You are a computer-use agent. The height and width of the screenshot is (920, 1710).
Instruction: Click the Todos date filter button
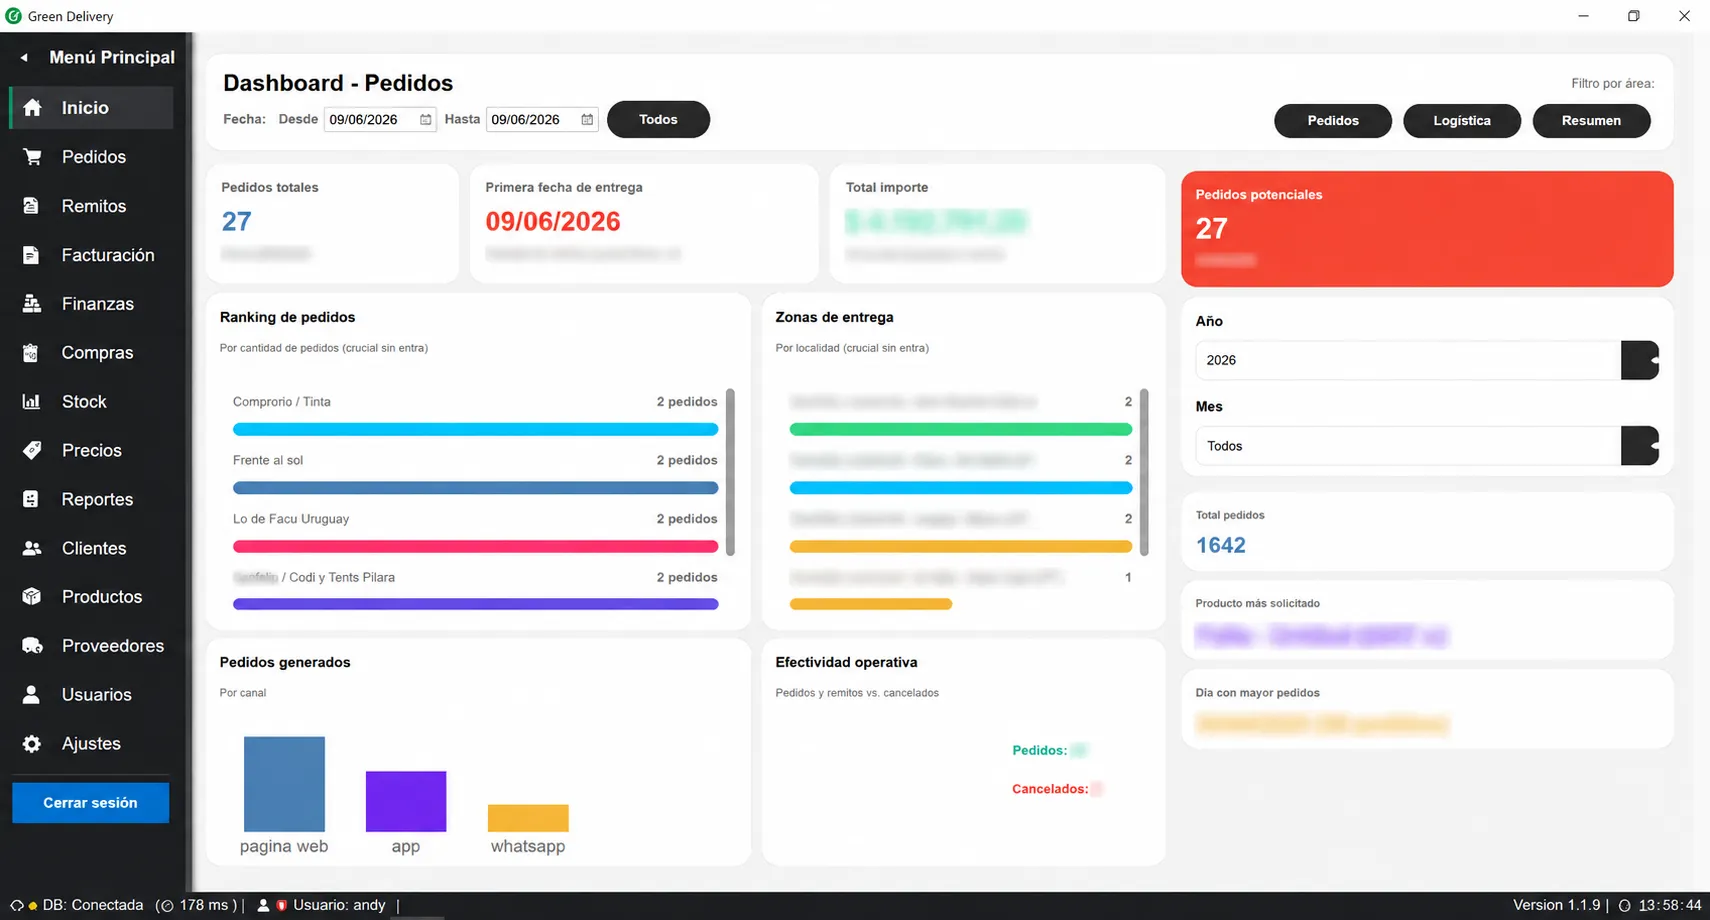(x=658, y=120)
